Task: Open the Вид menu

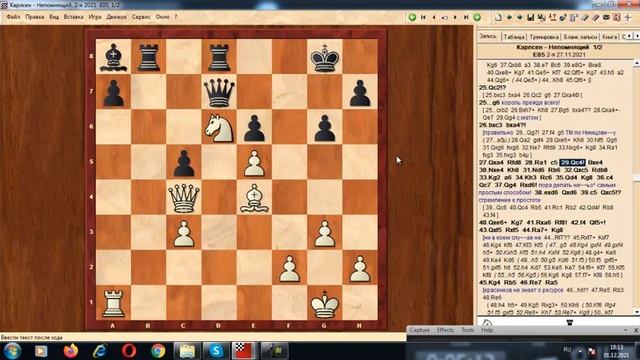Action: point(54,17)
